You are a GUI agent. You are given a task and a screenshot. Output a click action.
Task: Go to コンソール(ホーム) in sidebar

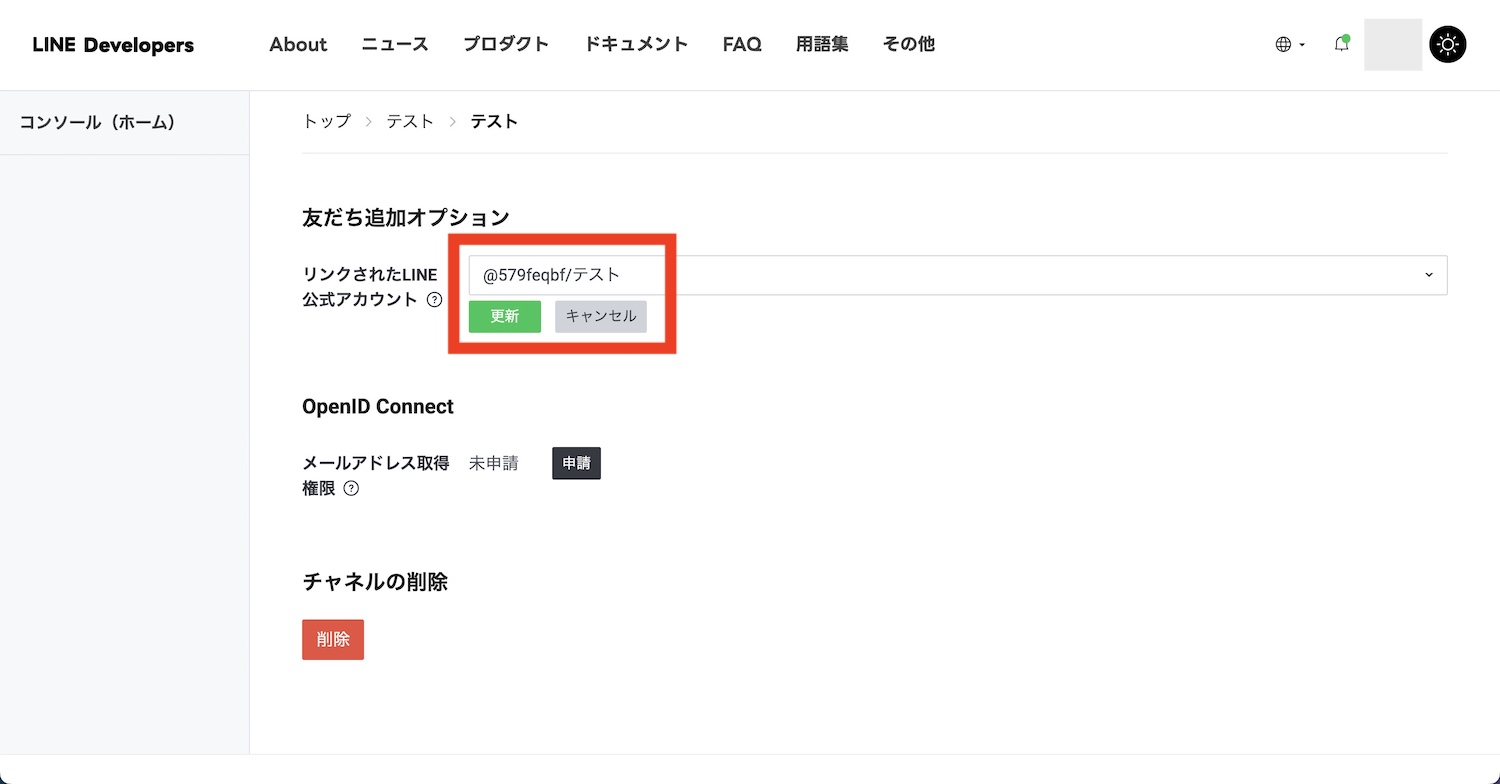[x=98, y=122]
